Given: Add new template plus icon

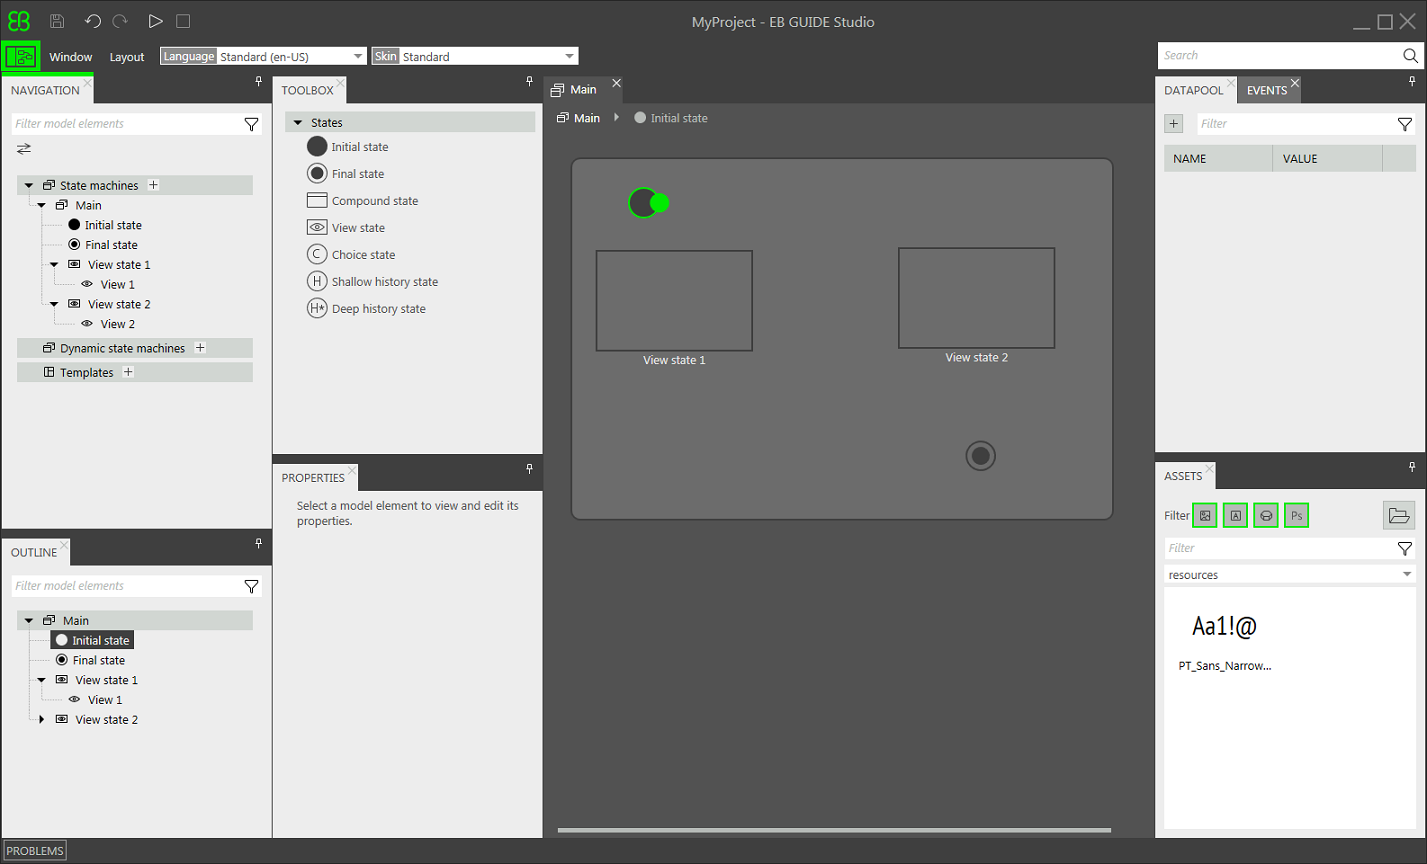Looking at the screenshot, I should pos(128,372).
